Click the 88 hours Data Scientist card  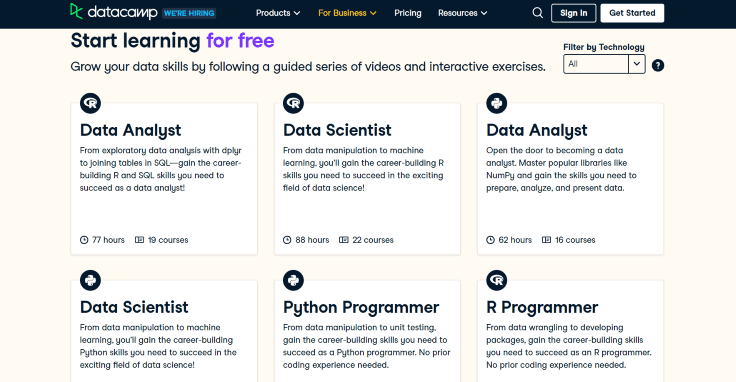pos(367,179)
